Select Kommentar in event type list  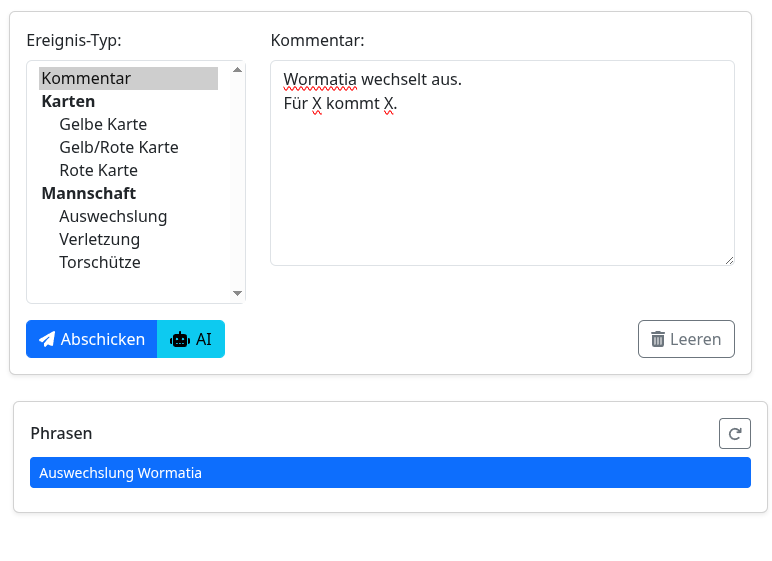tap(86, 78)
